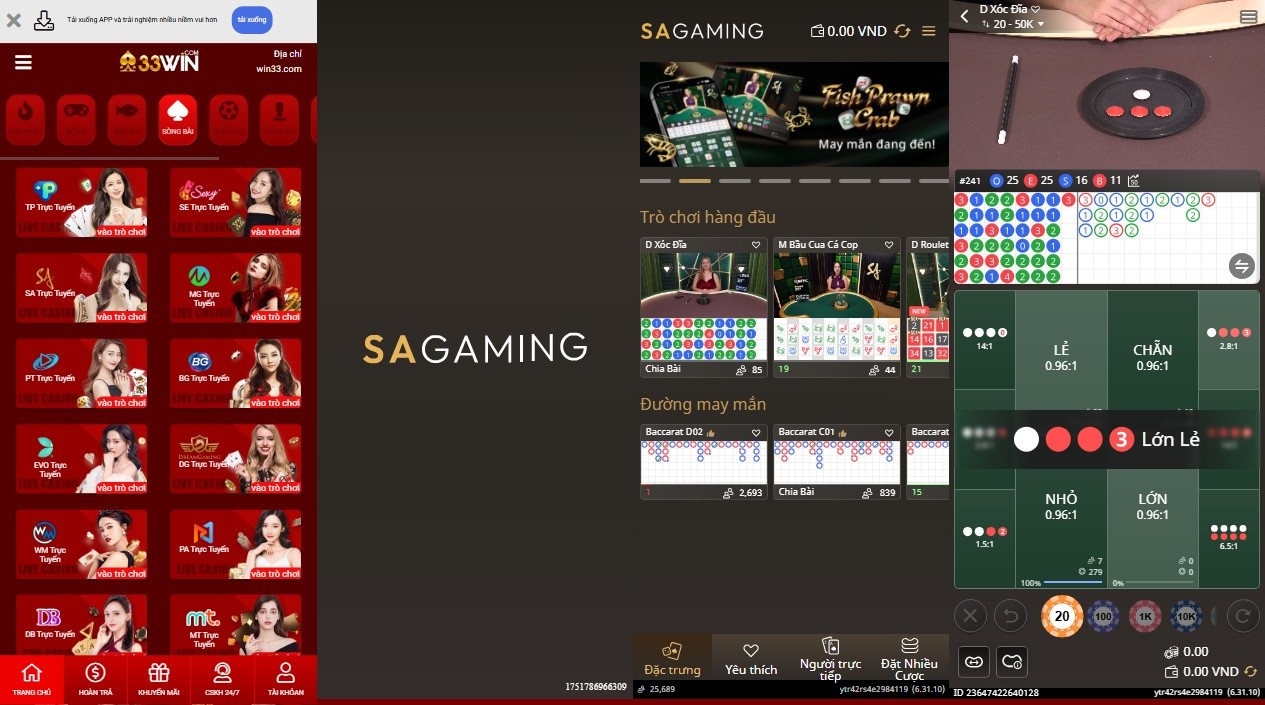Select the 100 chip

(1104, 616)
